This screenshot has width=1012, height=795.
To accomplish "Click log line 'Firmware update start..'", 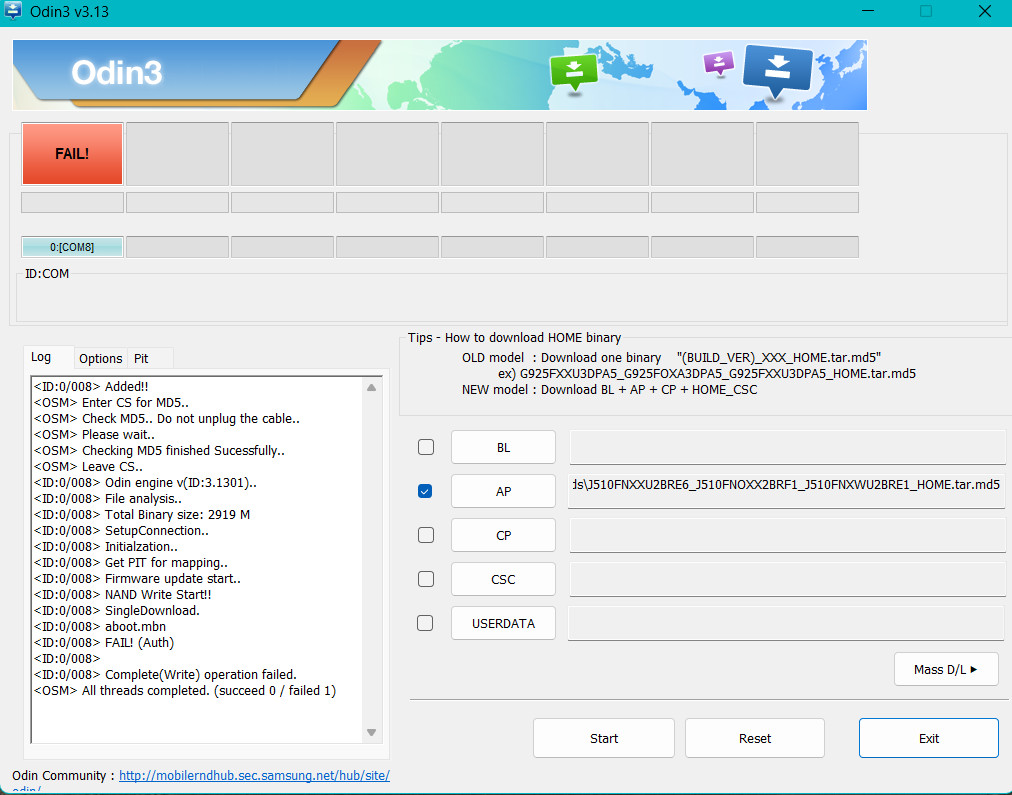I will (x=137, y=579).
